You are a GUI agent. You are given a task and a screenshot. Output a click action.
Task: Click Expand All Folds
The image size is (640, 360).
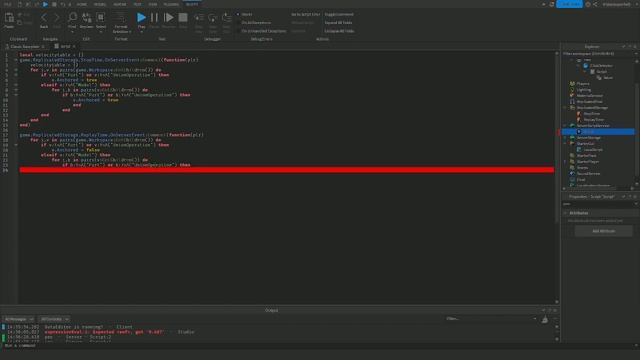(338, 22)
